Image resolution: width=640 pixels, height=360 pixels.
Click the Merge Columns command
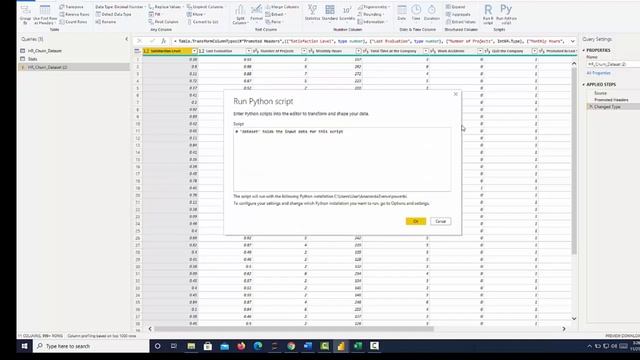click(x=282, y=7)
